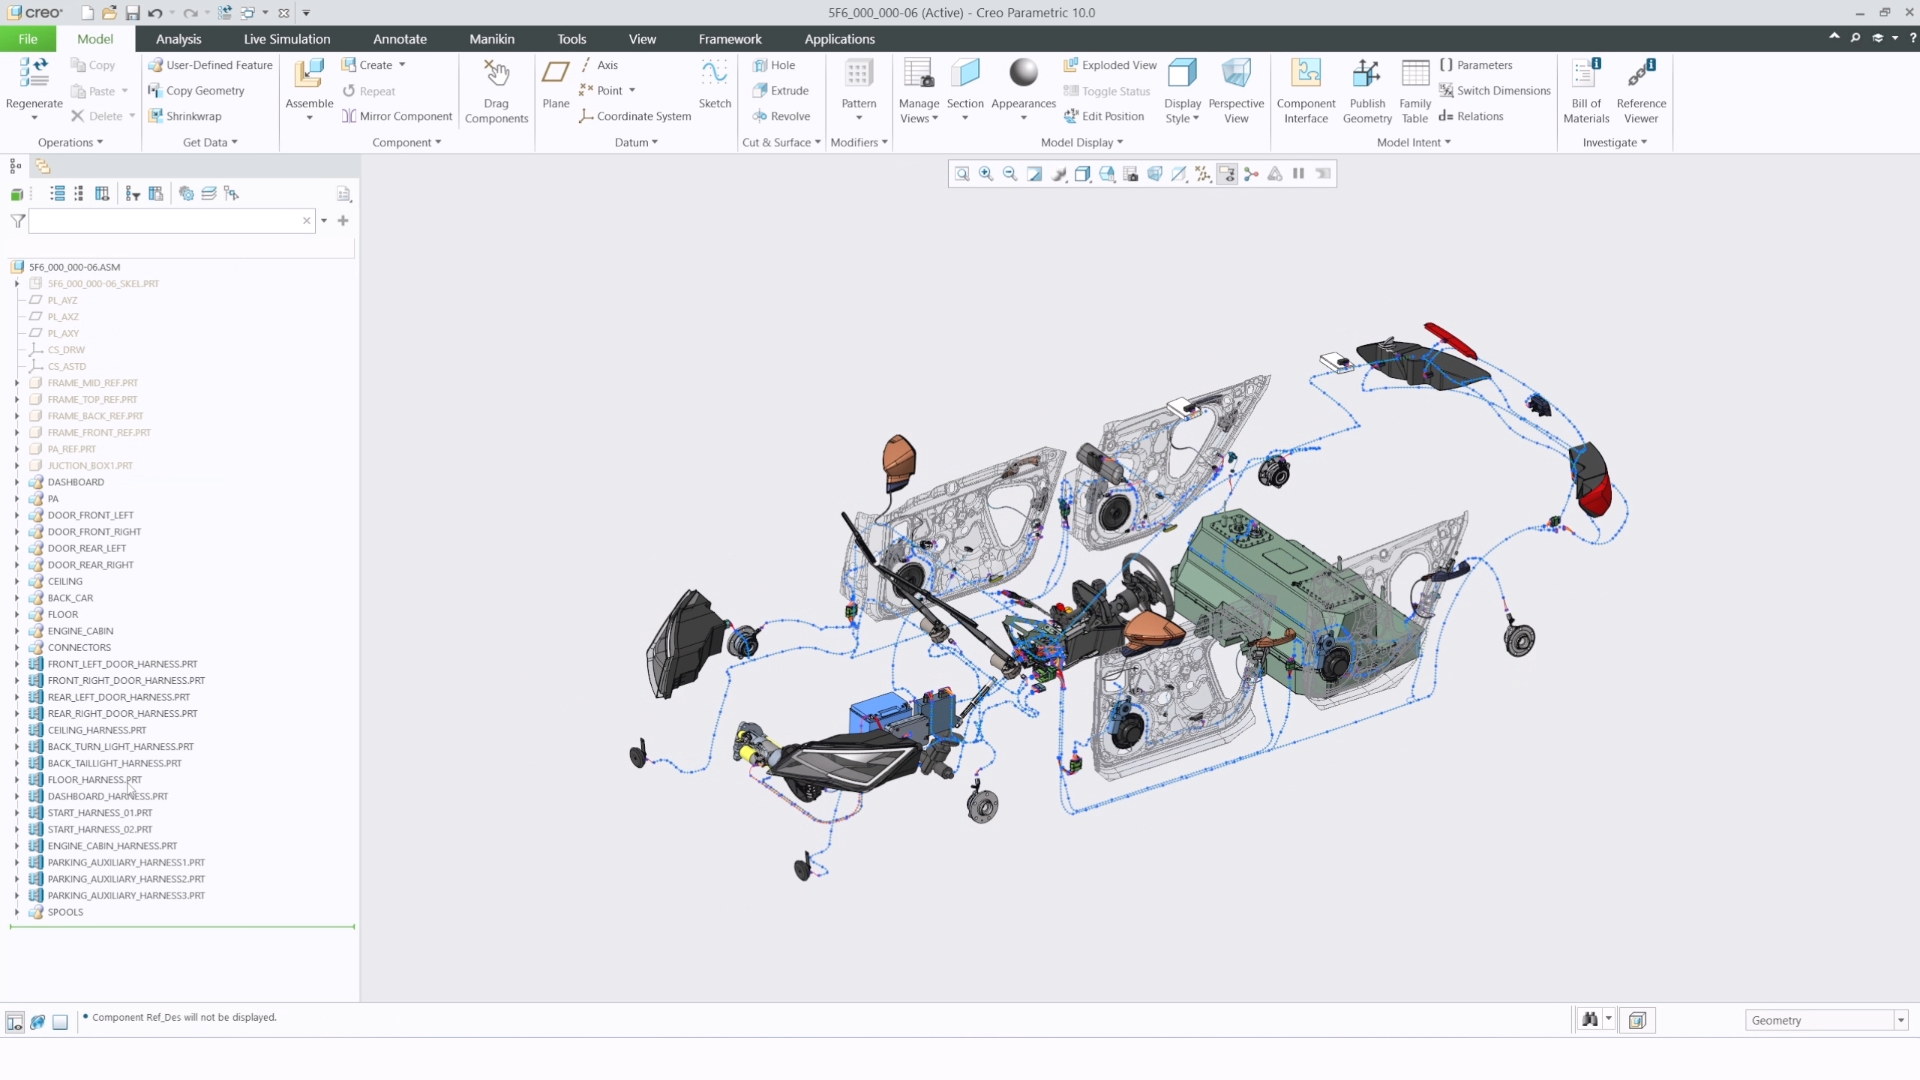
Task: Save the model from quick access toolbar
Action: 132,13
